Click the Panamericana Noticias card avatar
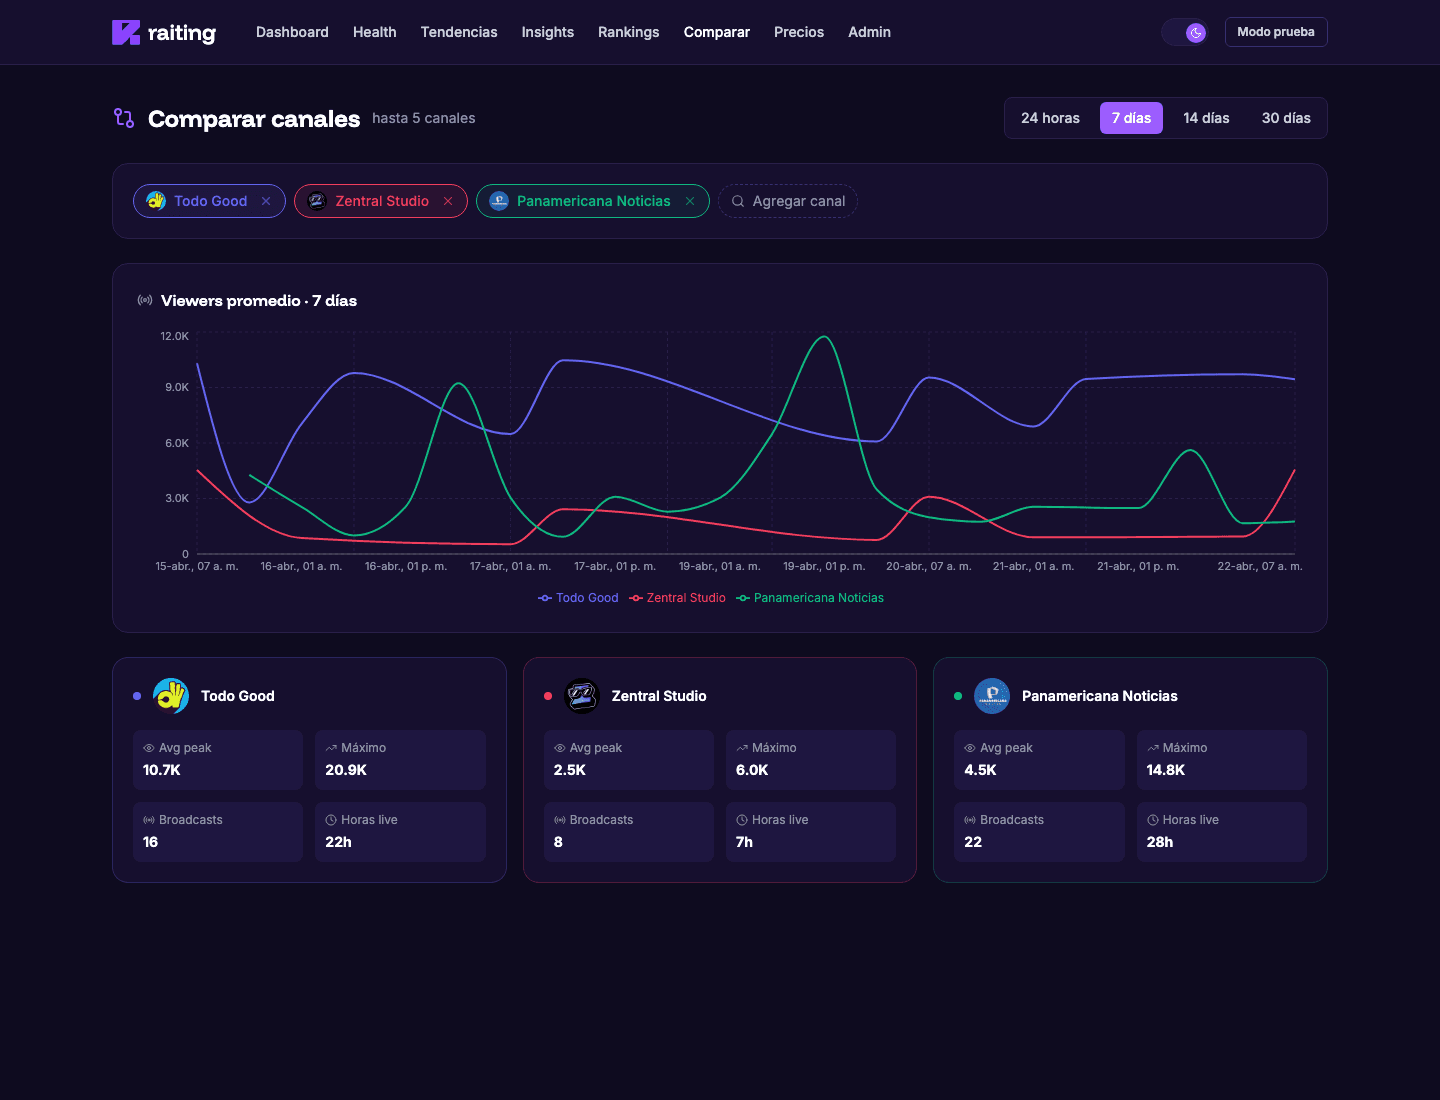 tap(992, 696)
